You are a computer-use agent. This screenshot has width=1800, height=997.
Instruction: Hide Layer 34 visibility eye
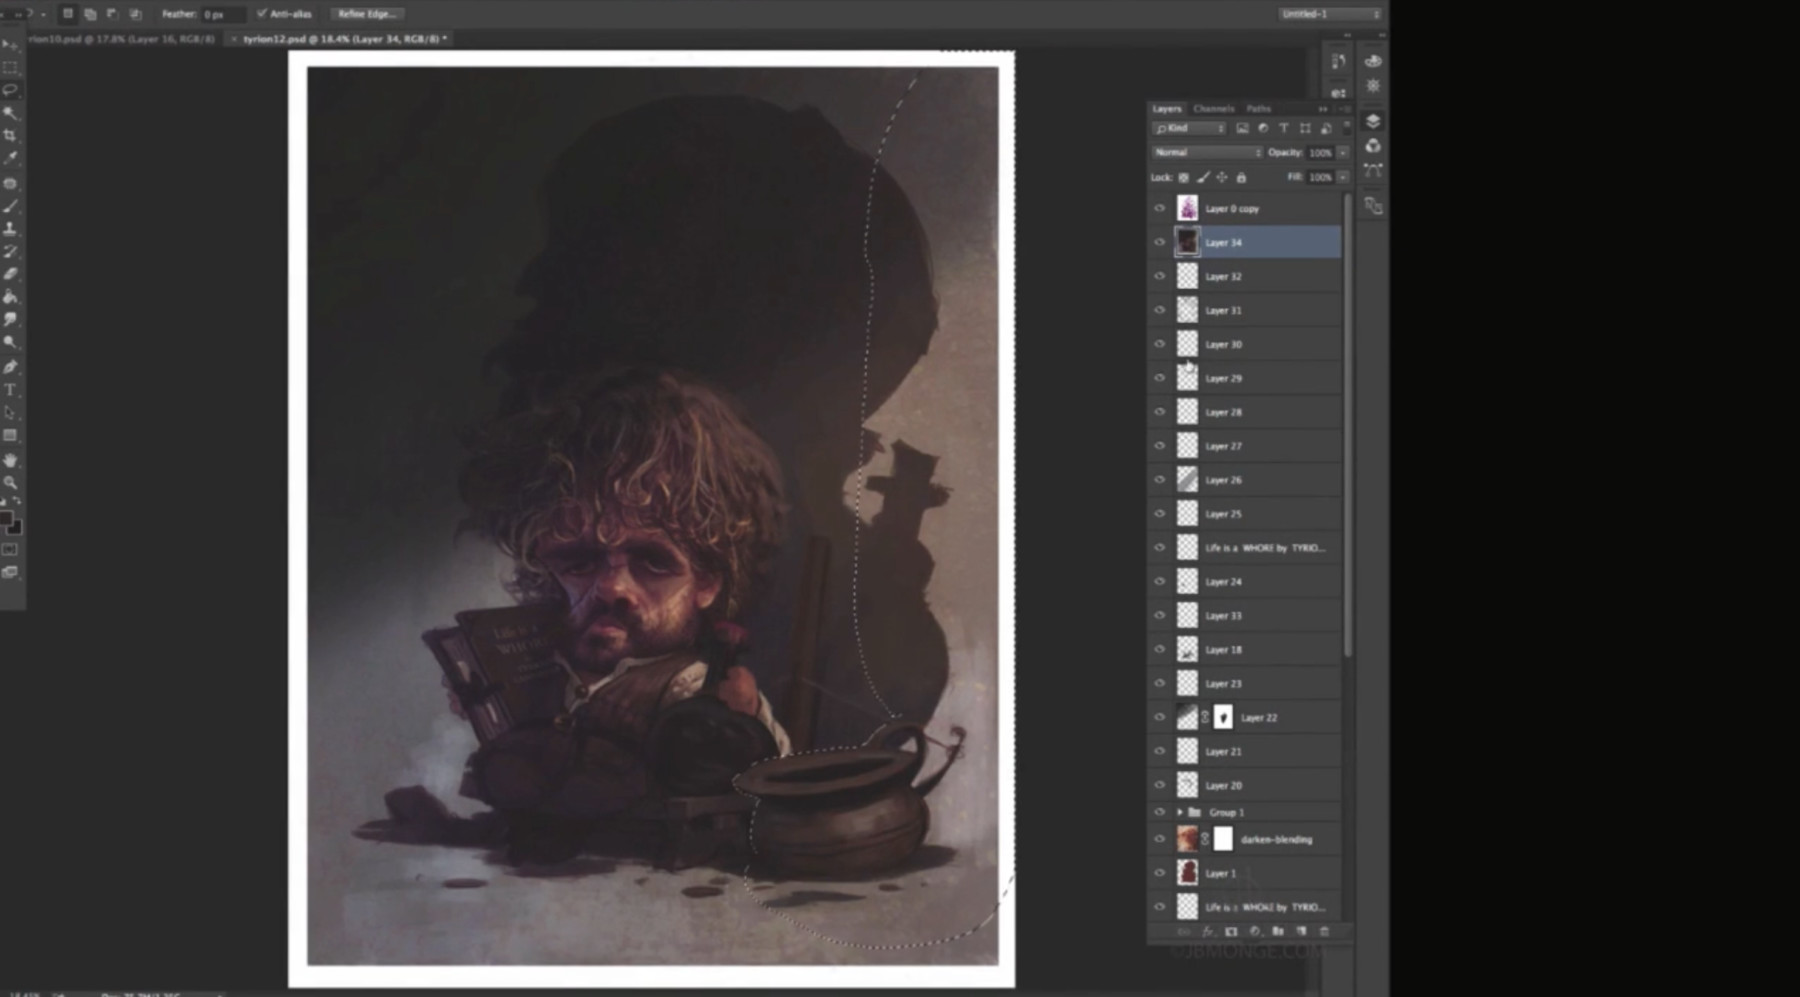[1160, 242]
